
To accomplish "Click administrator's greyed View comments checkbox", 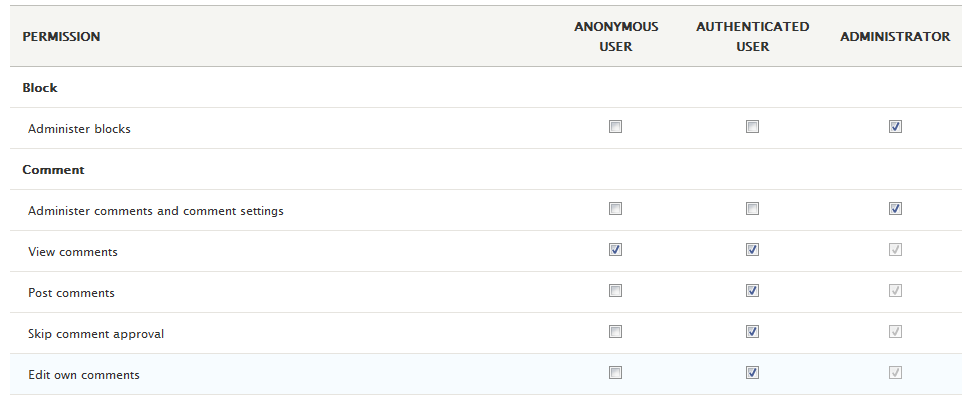I will 895,250.
